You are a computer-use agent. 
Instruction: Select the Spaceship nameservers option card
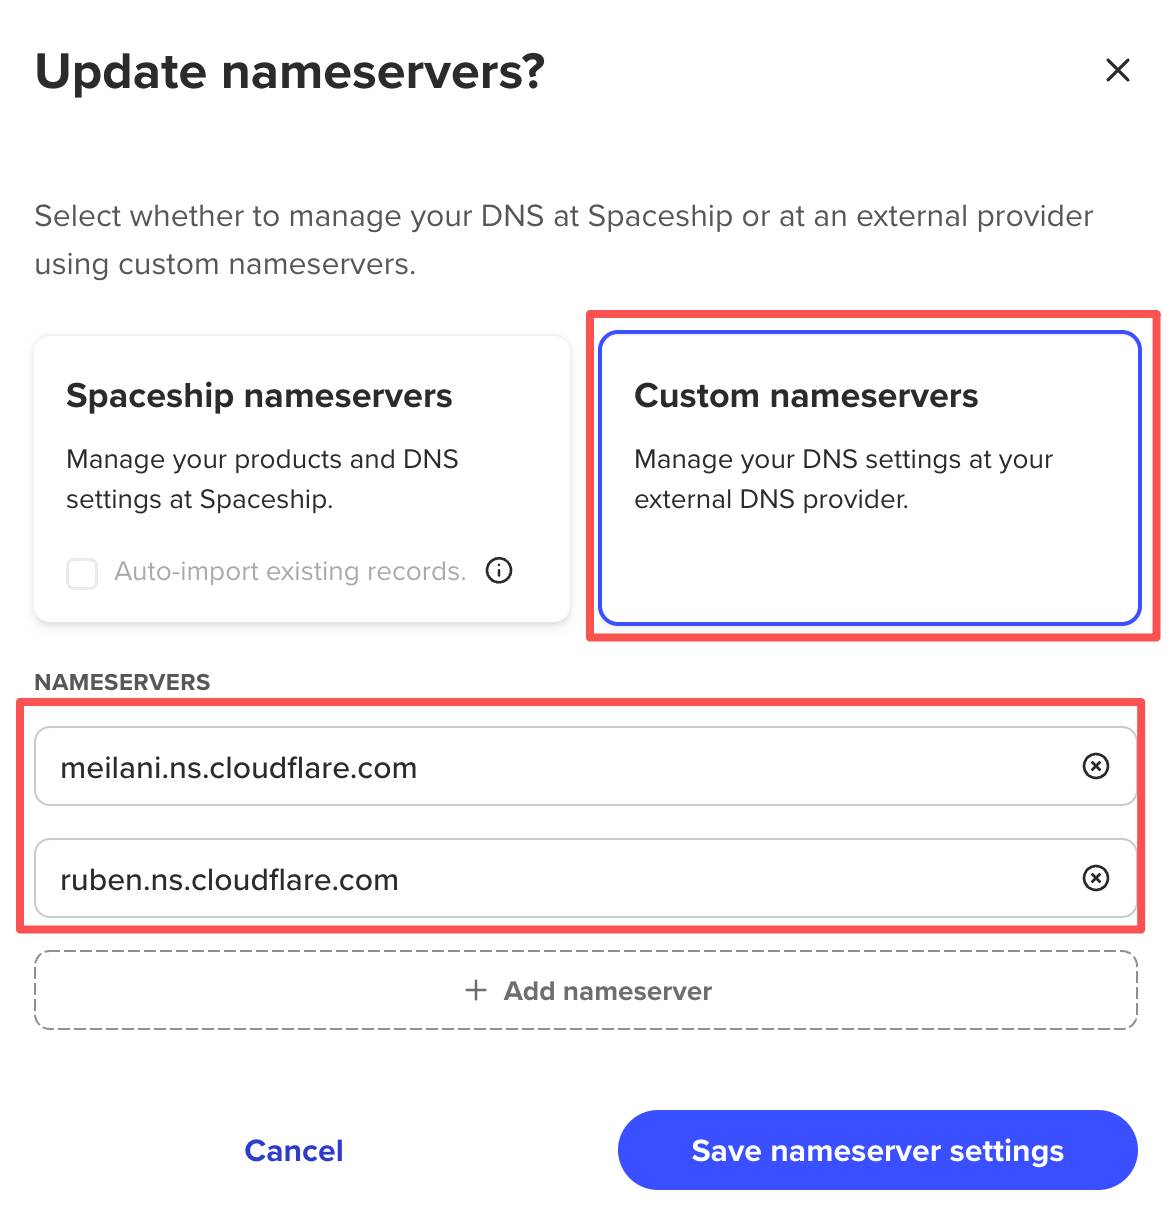(x=301, y=477)
